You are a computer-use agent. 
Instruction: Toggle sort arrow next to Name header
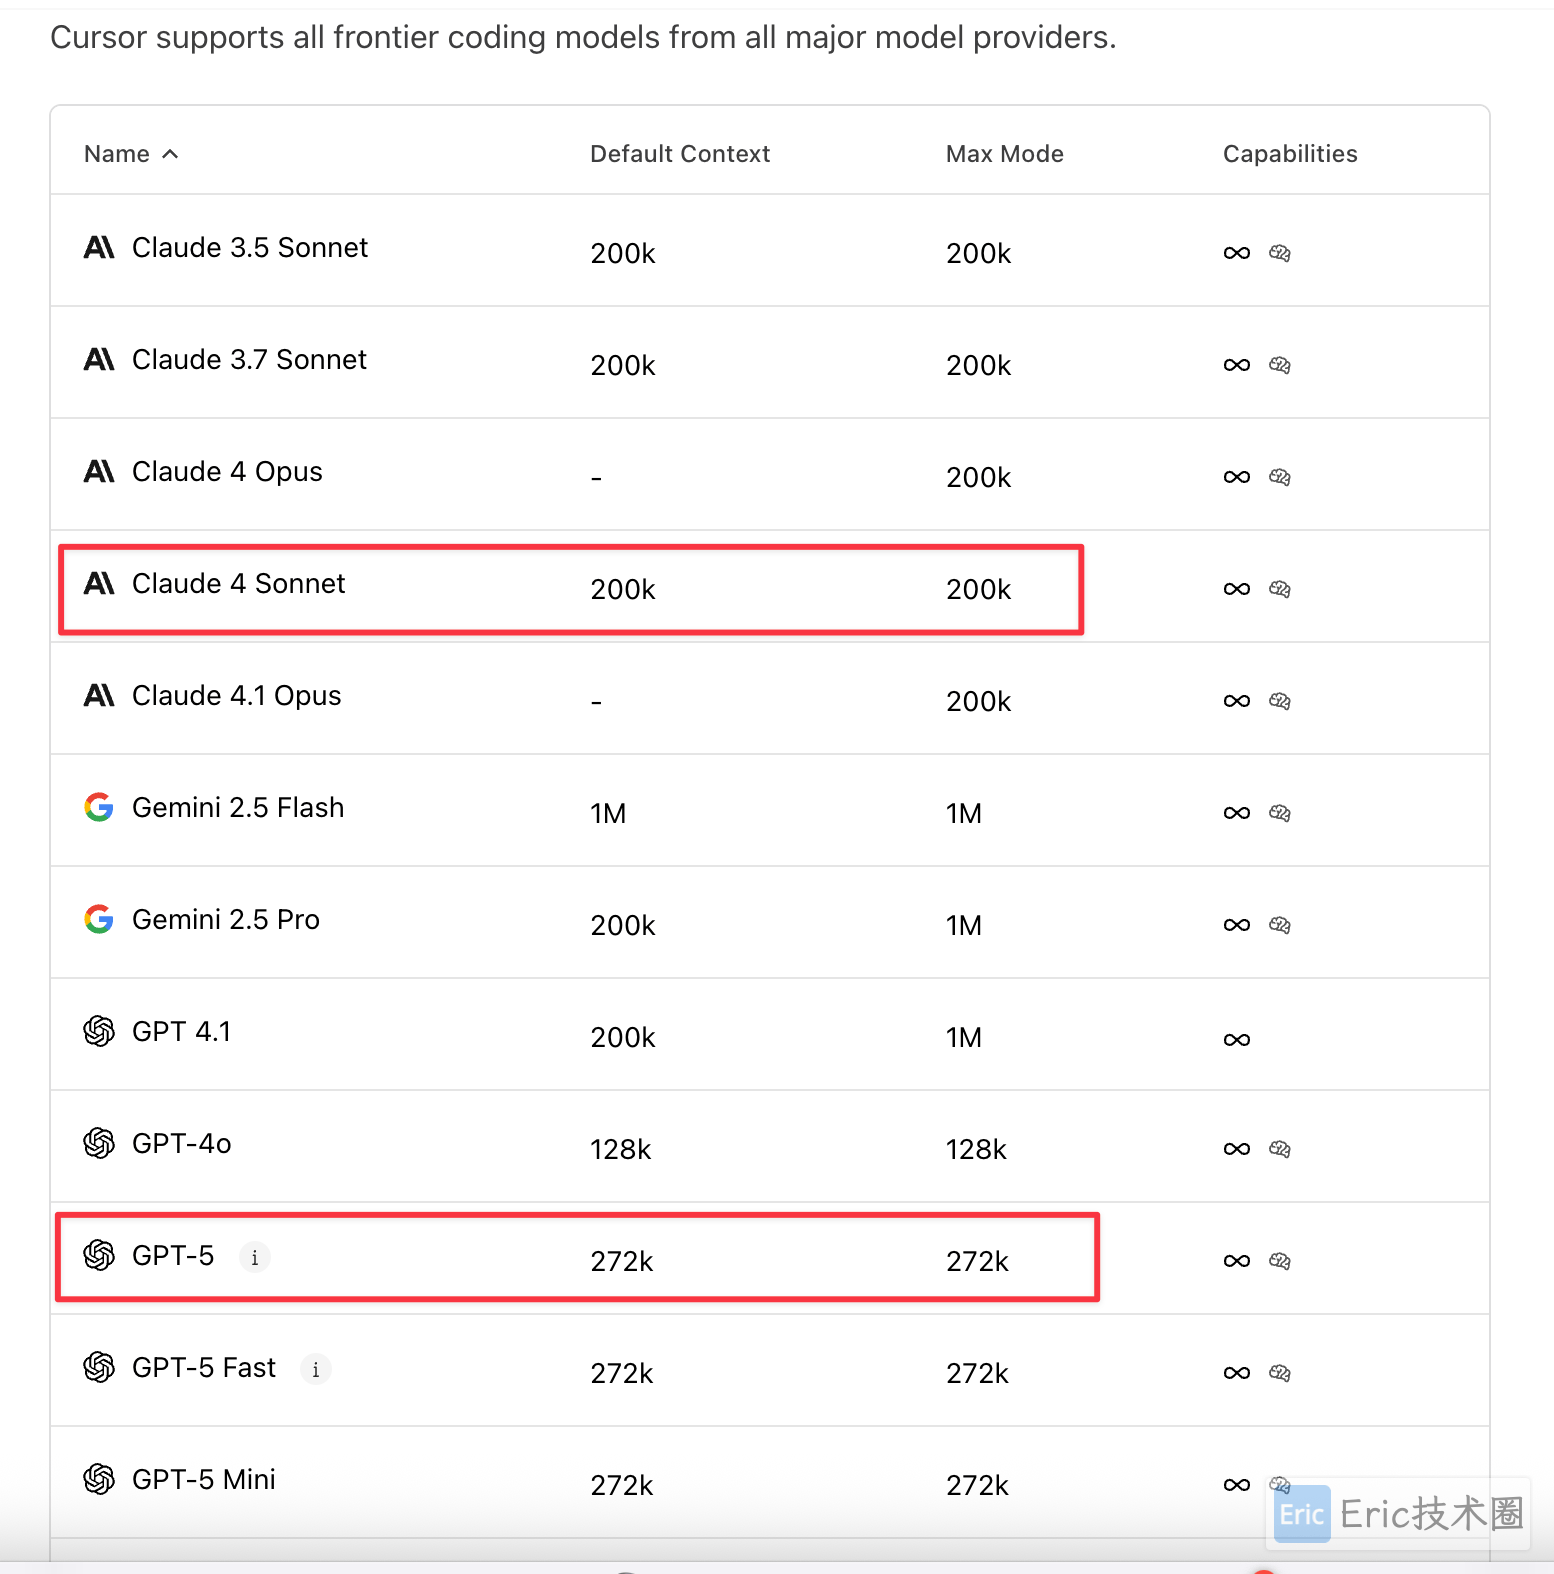point(170,154)
